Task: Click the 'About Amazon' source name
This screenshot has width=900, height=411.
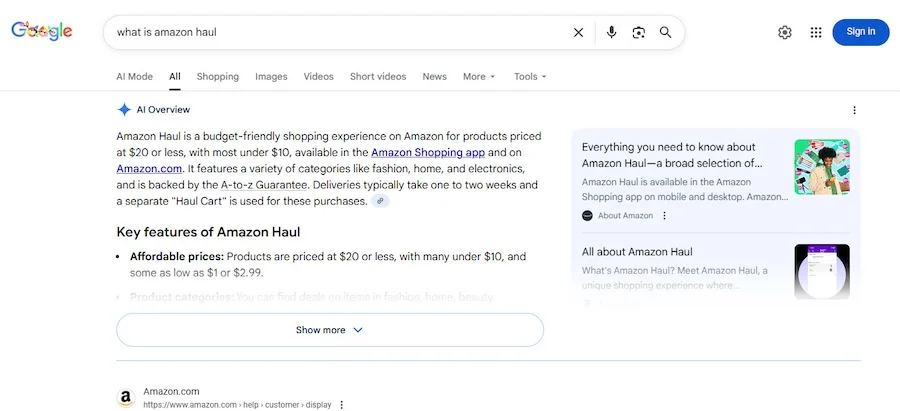Action: [625, 216]
